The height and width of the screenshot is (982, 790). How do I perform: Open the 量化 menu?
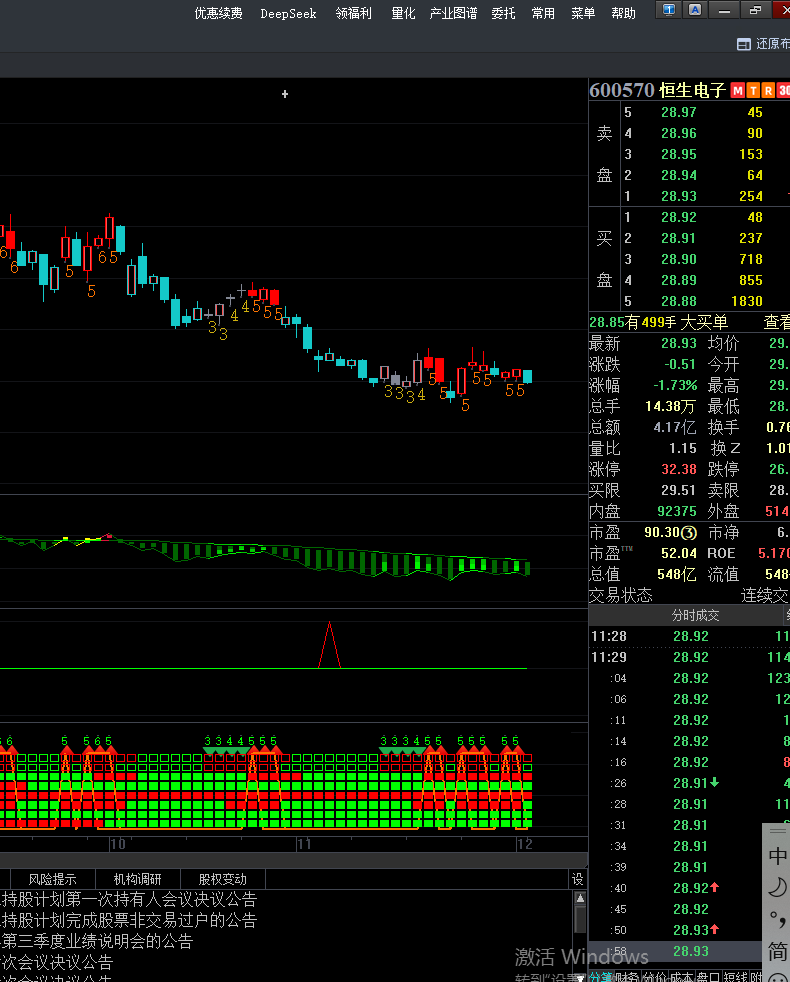tap(403, 13)
